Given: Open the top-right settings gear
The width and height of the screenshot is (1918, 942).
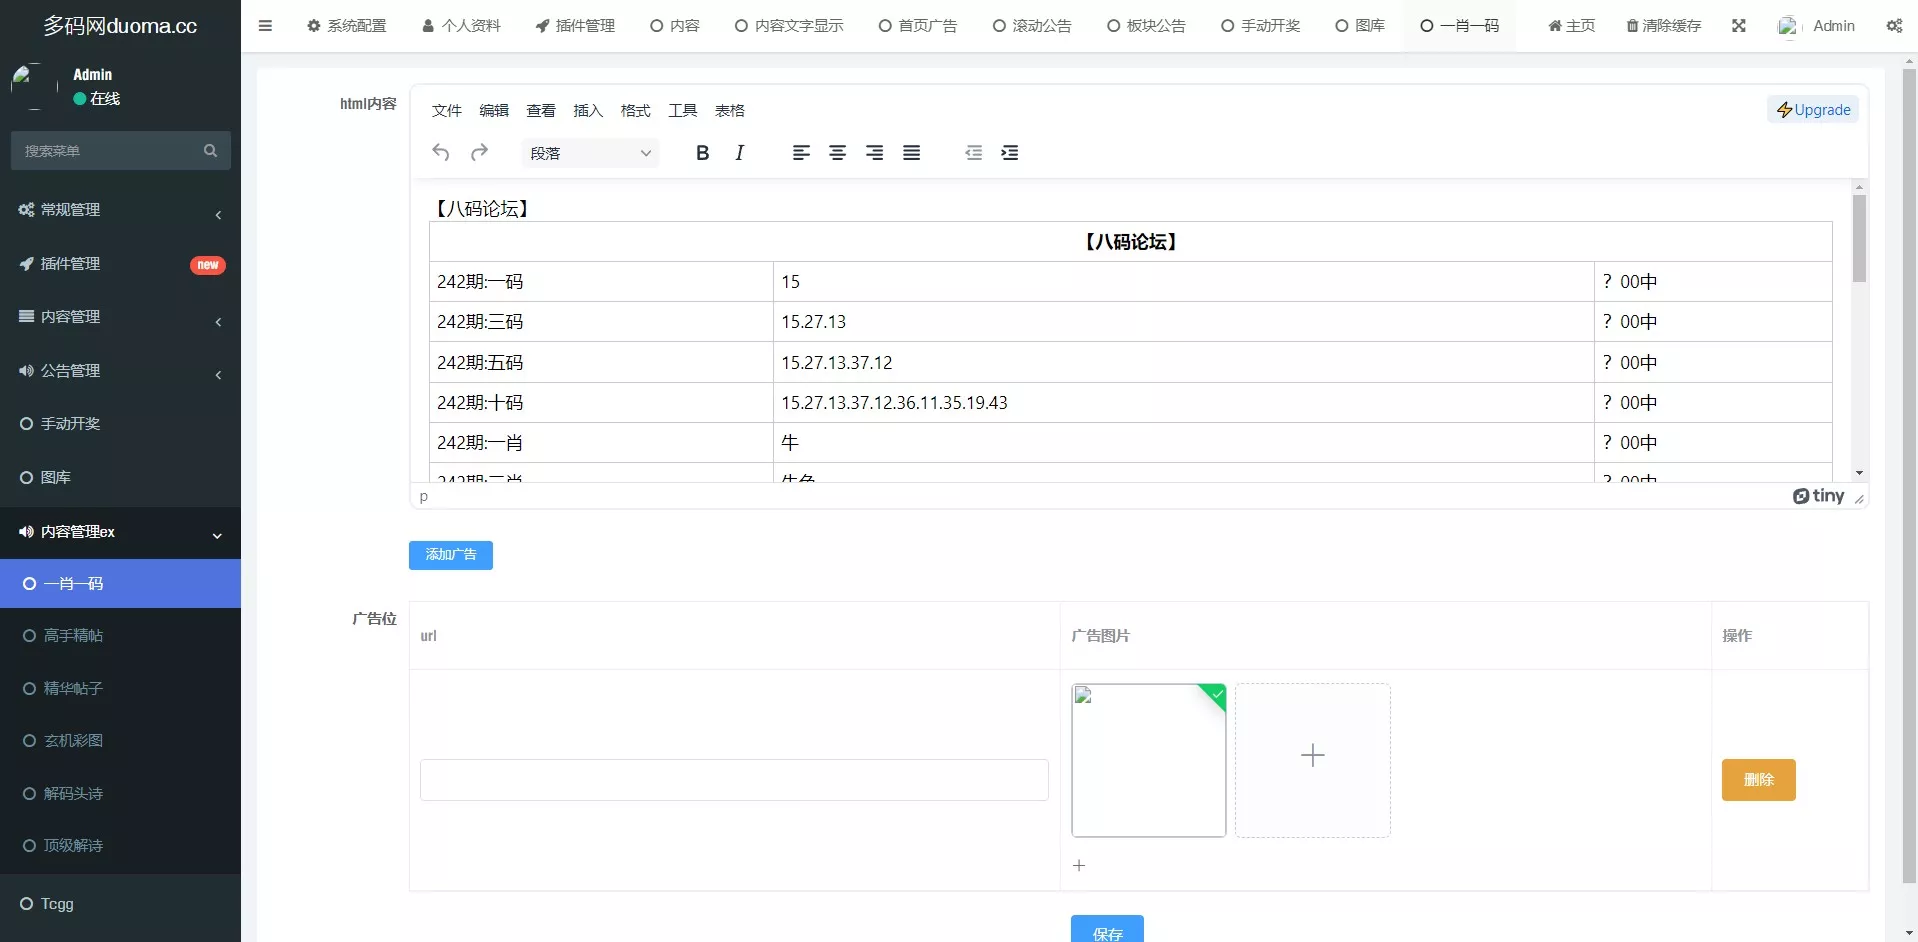Looking at the screenshot, I should click(1893, 25).
